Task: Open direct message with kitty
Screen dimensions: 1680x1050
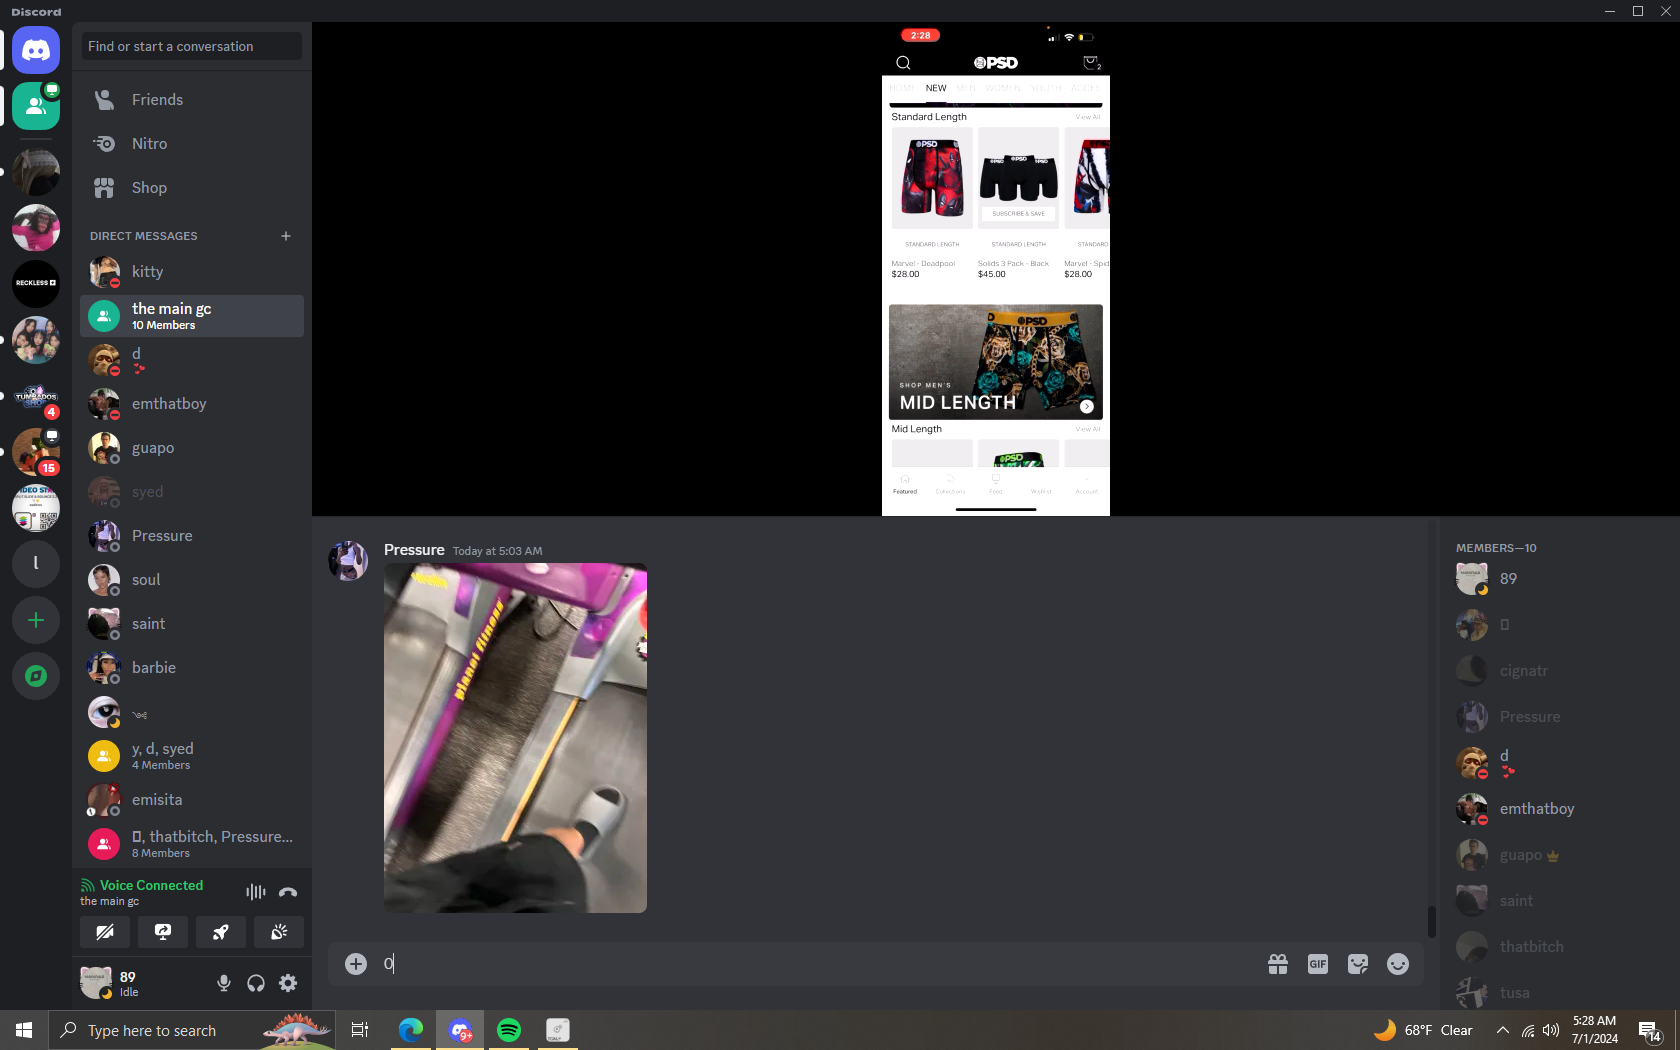Action: tap(192, 272)
